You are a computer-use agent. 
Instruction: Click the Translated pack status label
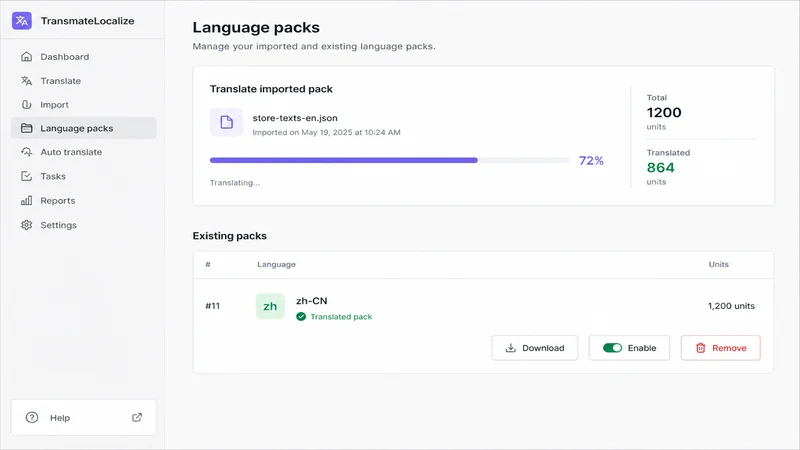[x=341, y=317]
